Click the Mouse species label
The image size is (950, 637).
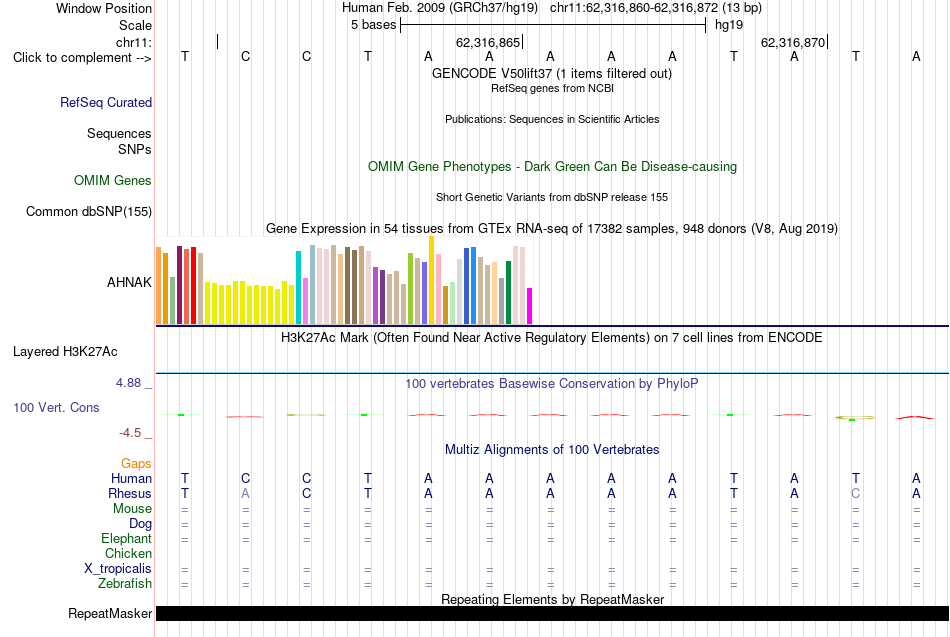(x=132, y=509)
